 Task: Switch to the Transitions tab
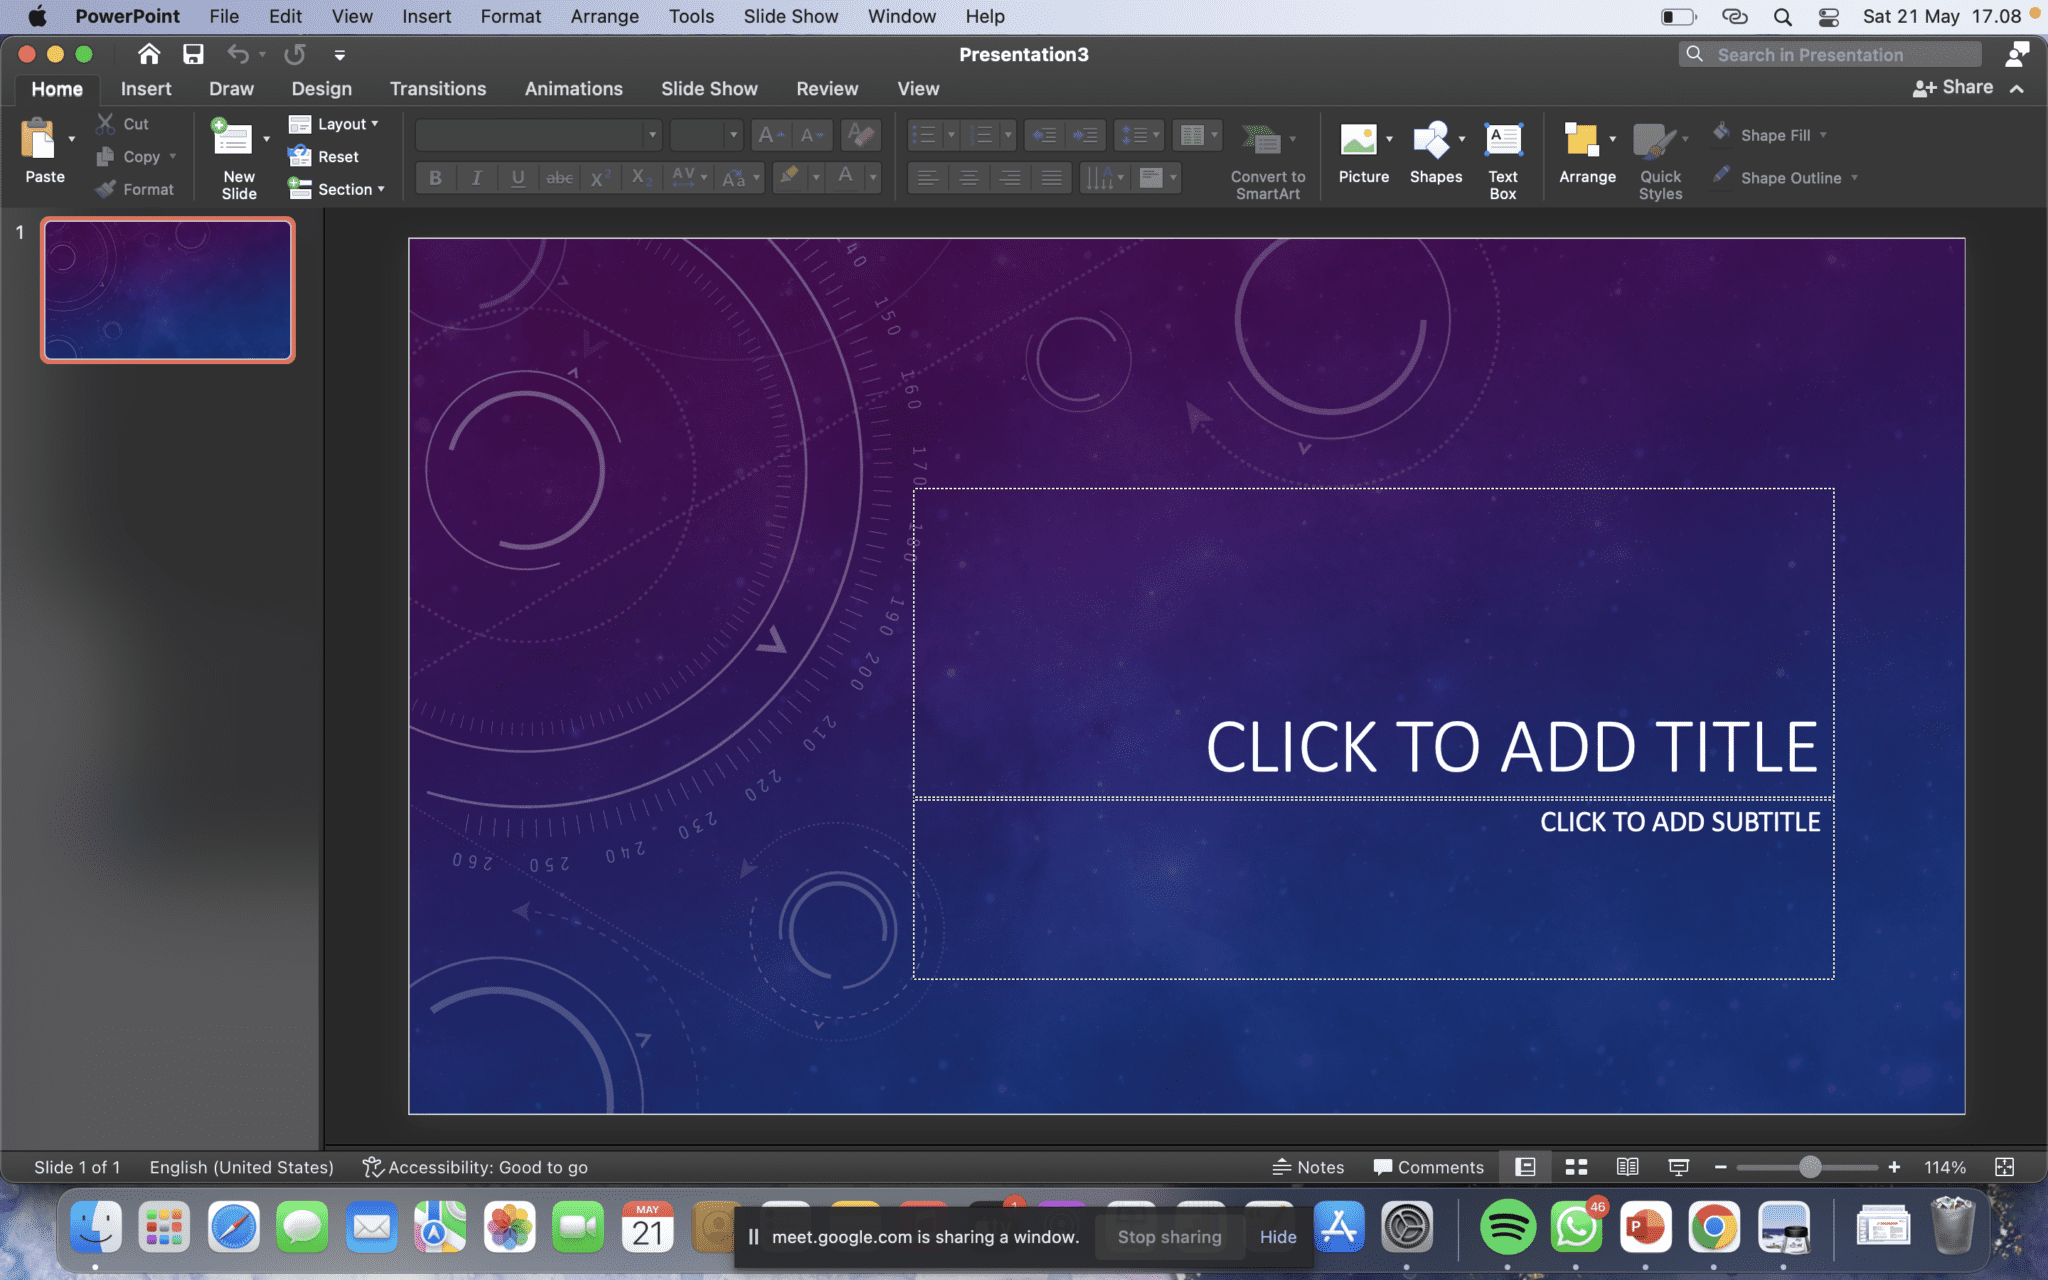point(438,88)
